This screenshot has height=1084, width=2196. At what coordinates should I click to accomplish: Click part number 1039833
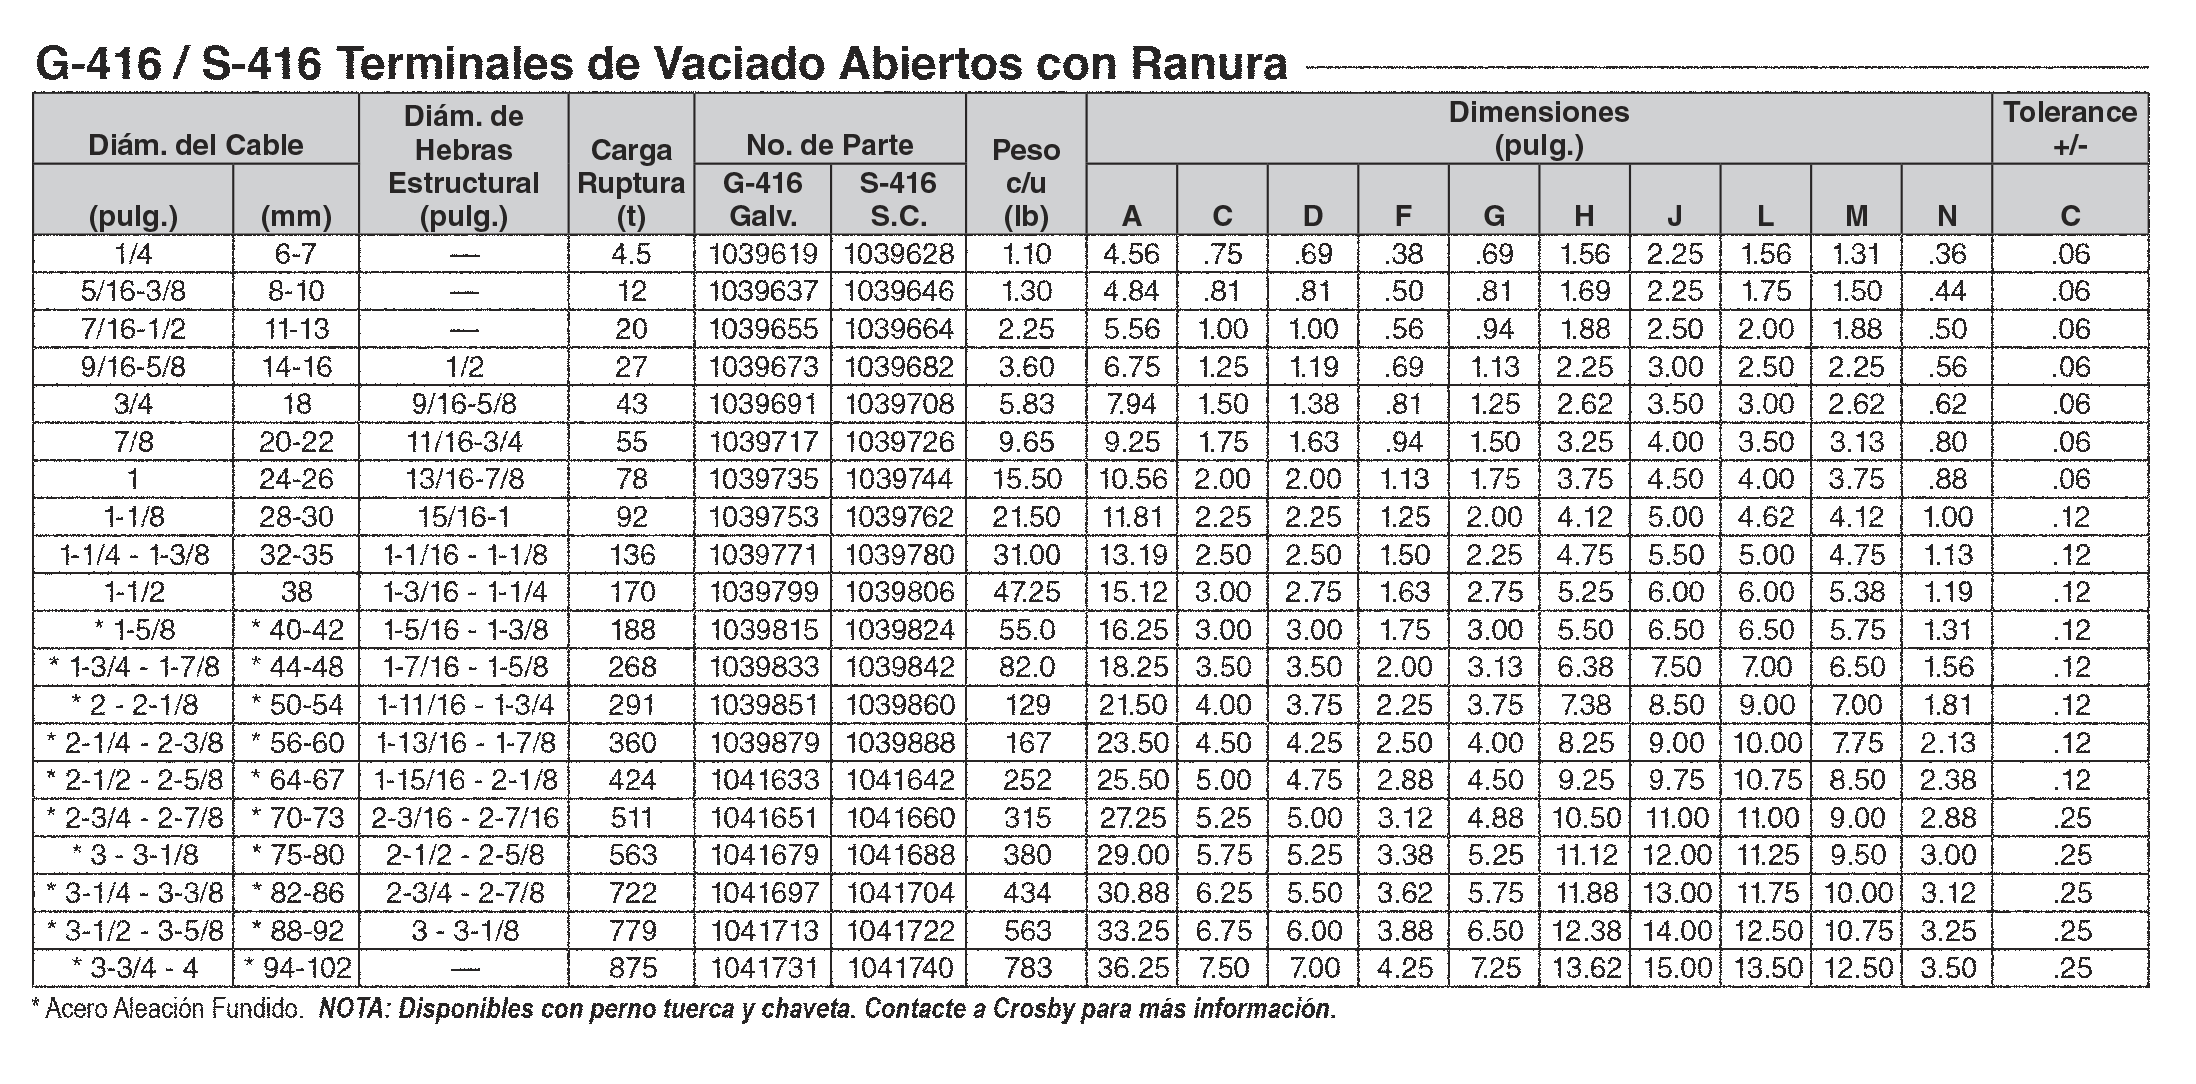pyautogui.click(x=763, y=668)
